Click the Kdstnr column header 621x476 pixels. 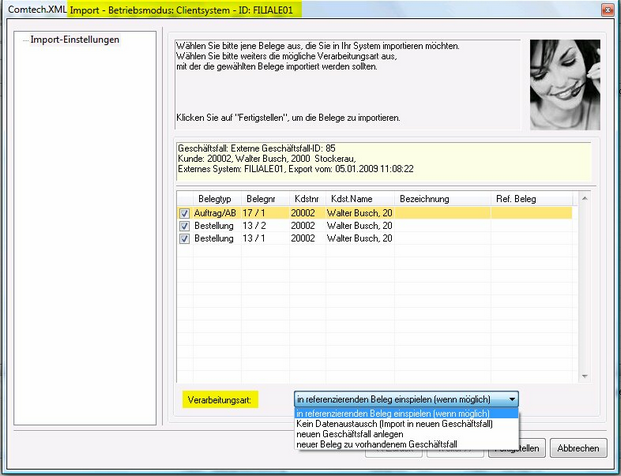tap(304, 199)
